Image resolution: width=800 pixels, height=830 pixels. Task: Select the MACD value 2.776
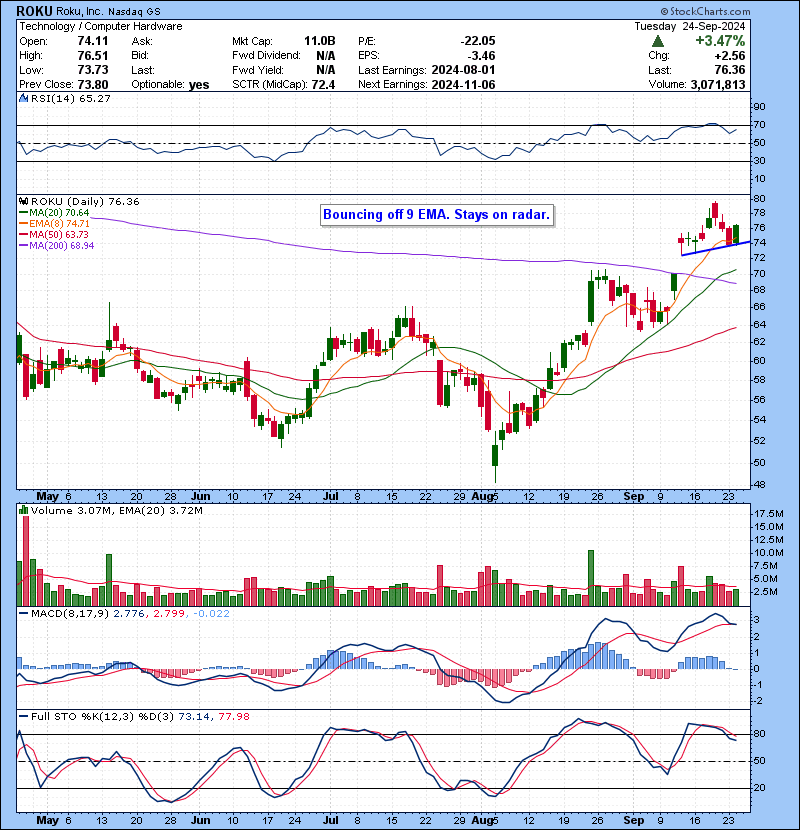[129, 614]
